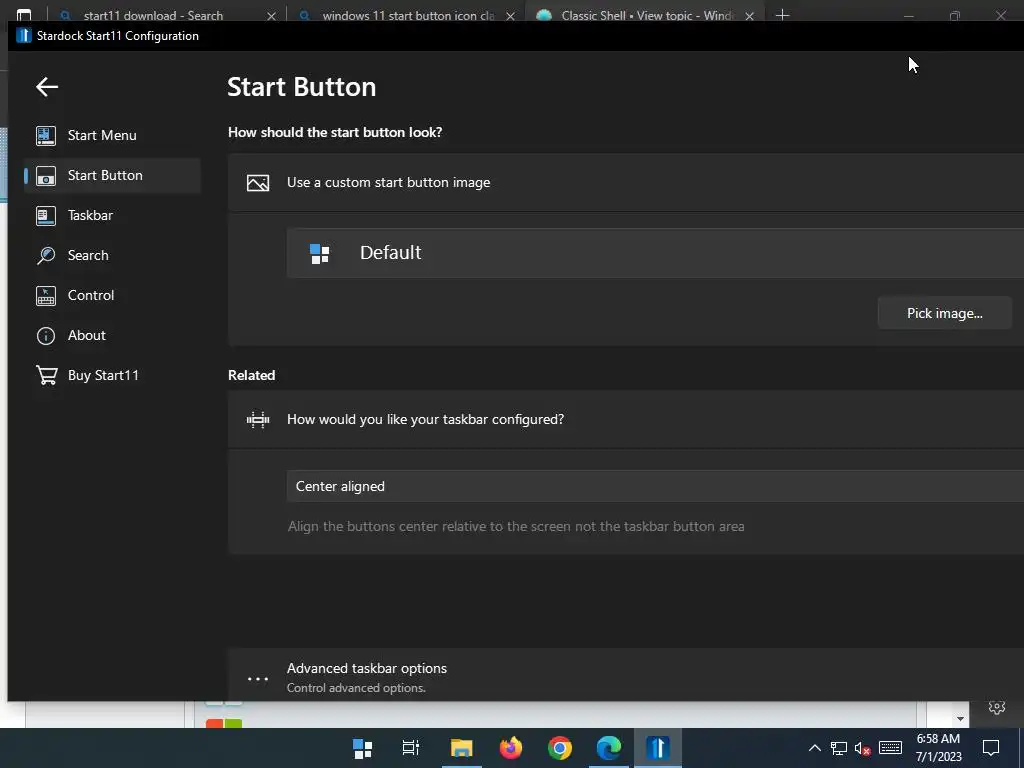The image size is (1024, 768).
Task: Open a new browser tab with plus
Action: 782,15
